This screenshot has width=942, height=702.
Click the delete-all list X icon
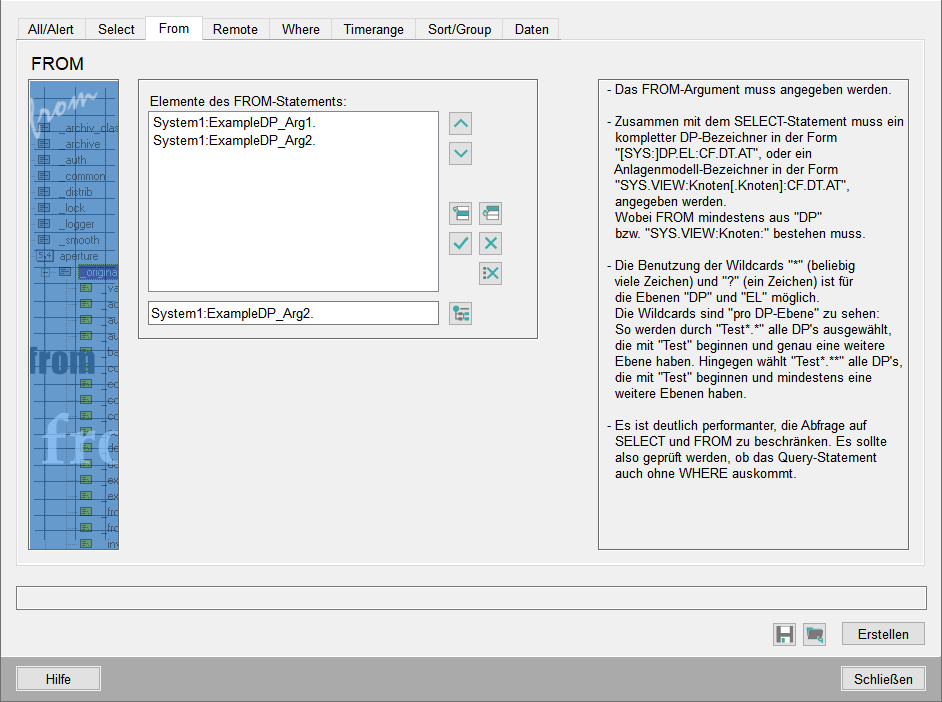click(490, 273)
